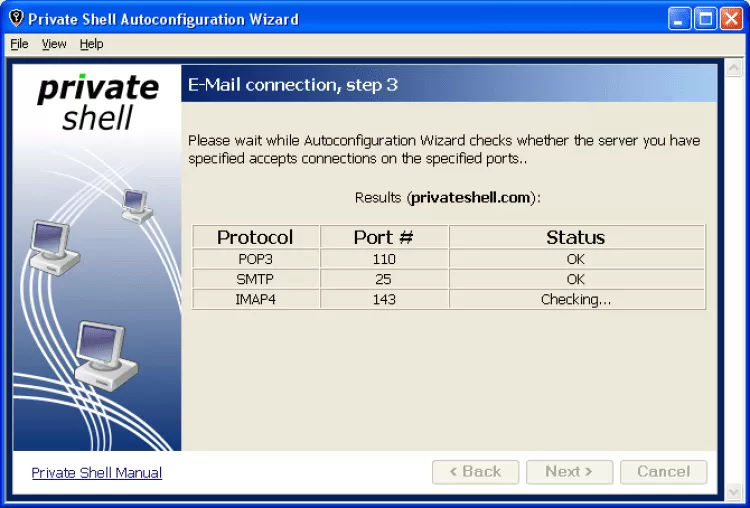This screenshot has height=508, width=750.
Task: Open the File menu
Action: [19, 44]
